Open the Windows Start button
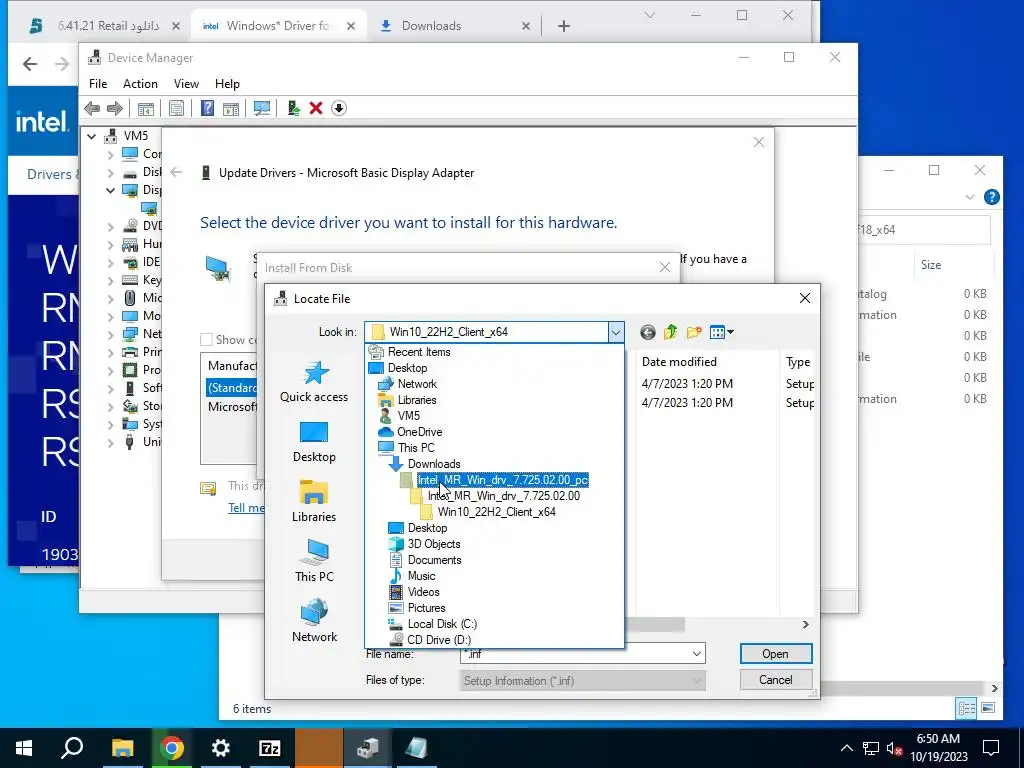This screenshot has width=1024, height=768. coord(24,748)
